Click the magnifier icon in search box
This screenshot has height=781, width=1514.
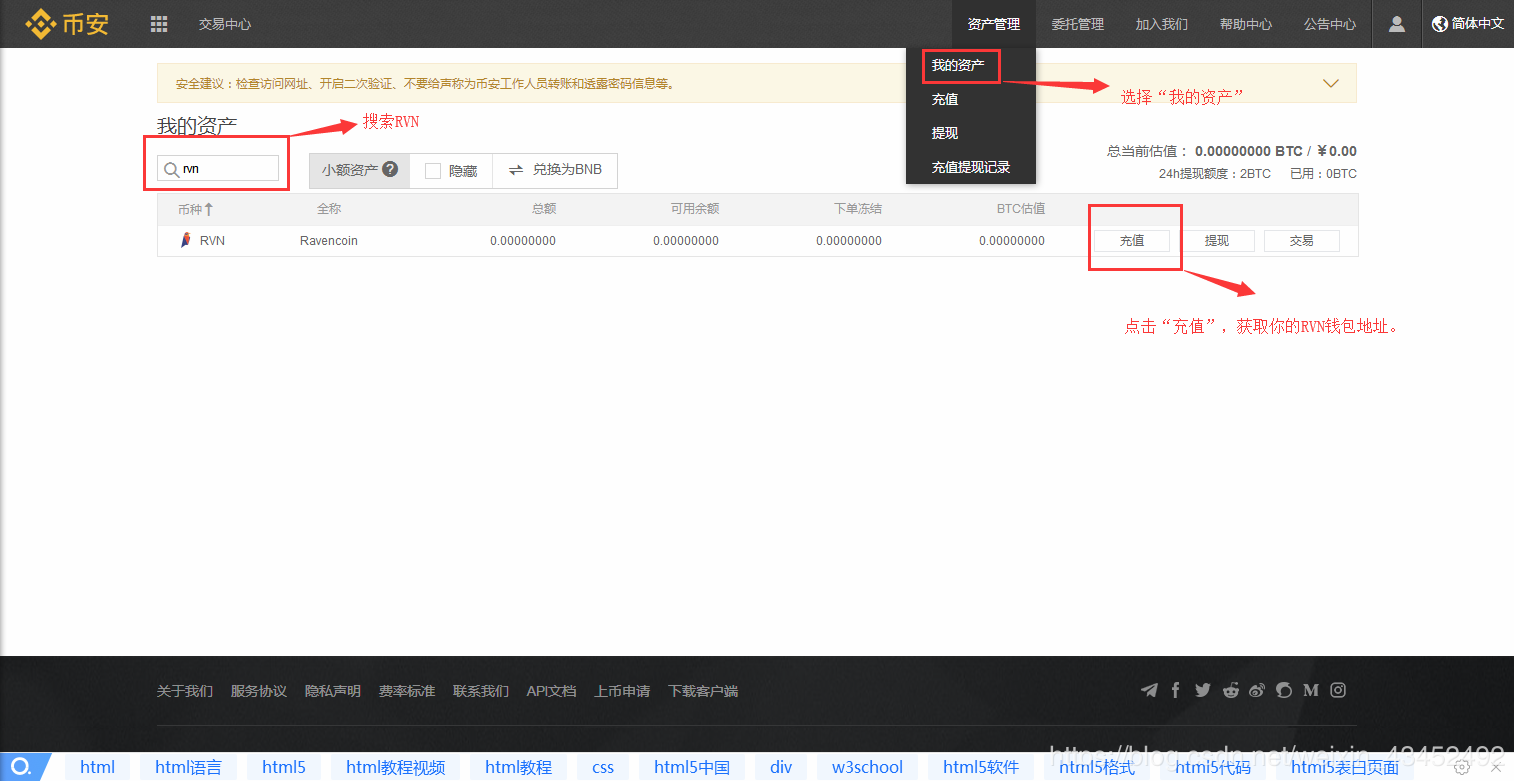172,169
